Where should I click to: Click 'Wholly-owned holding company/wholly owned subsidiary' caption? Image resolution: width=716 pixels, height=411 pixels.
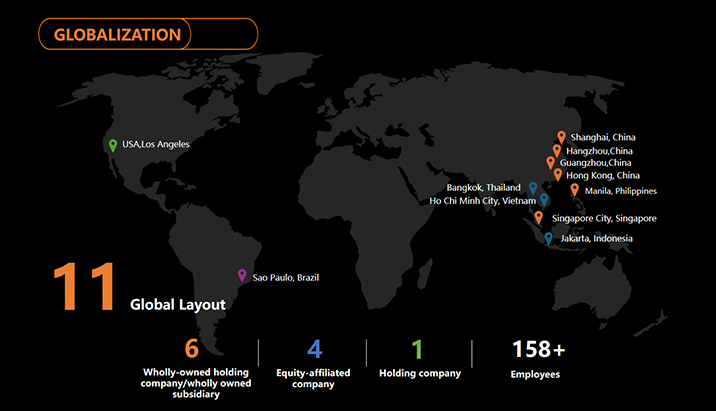coord(196,383)
